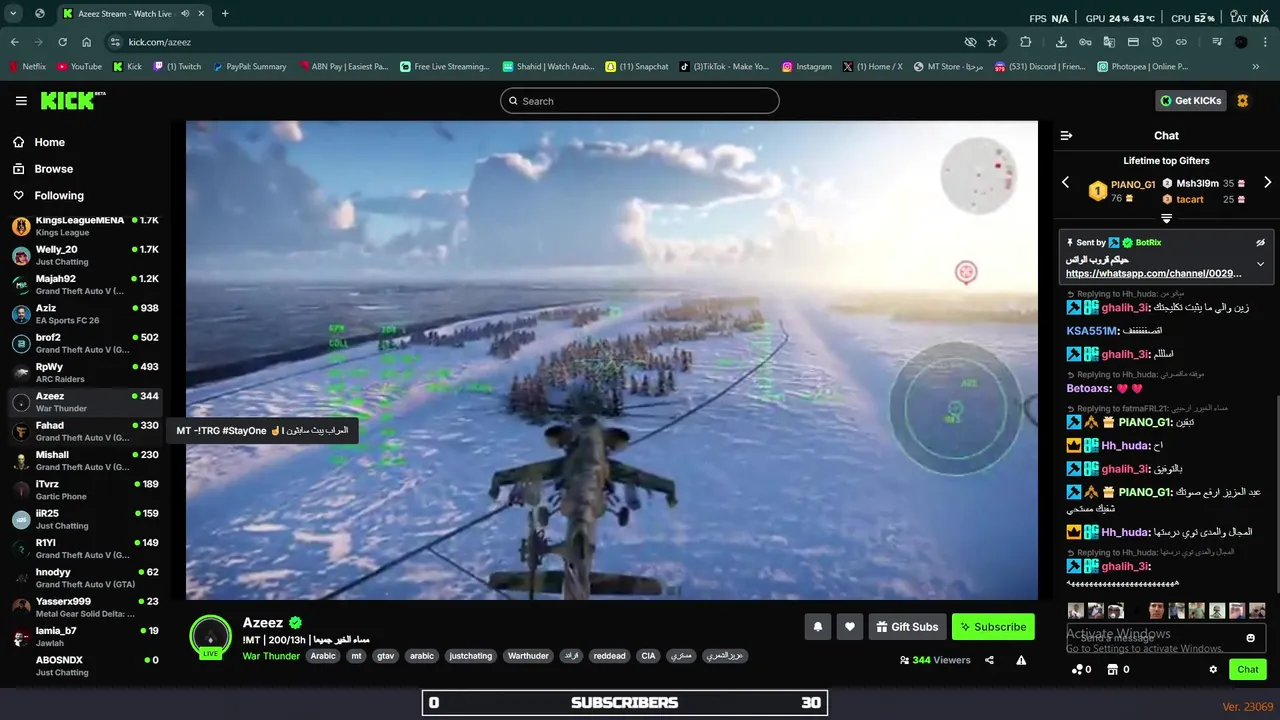Open KingsLeagueMENA channel in sidebar
1280x720 pixels.
point(86,226)
